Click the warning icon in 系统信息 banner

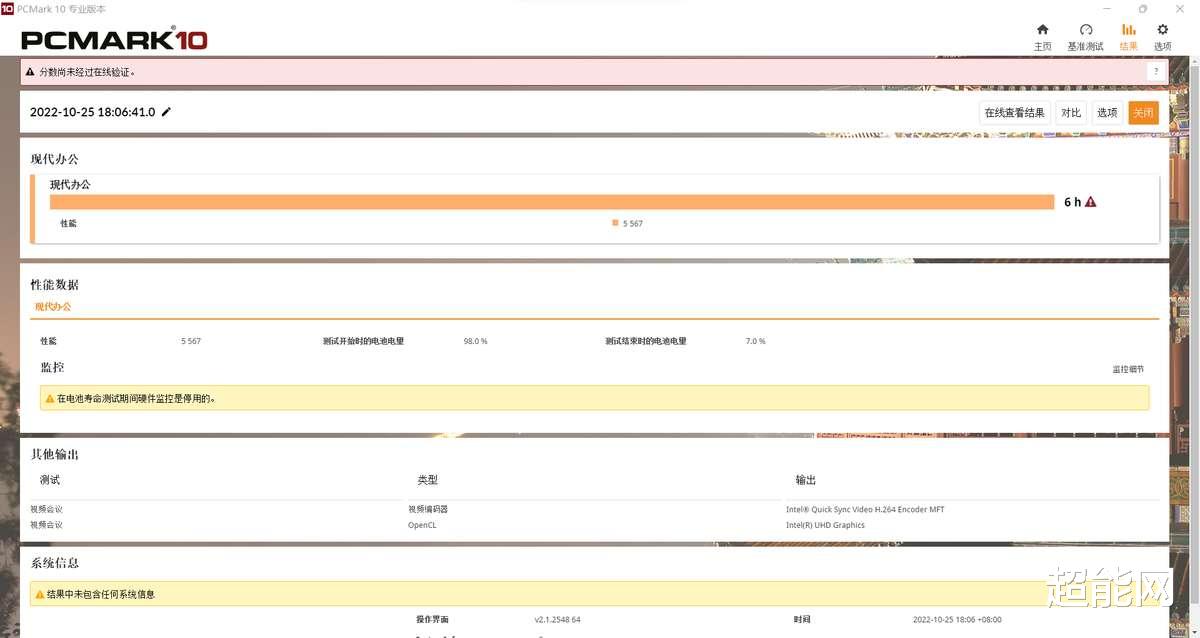[x=40, y=594]
